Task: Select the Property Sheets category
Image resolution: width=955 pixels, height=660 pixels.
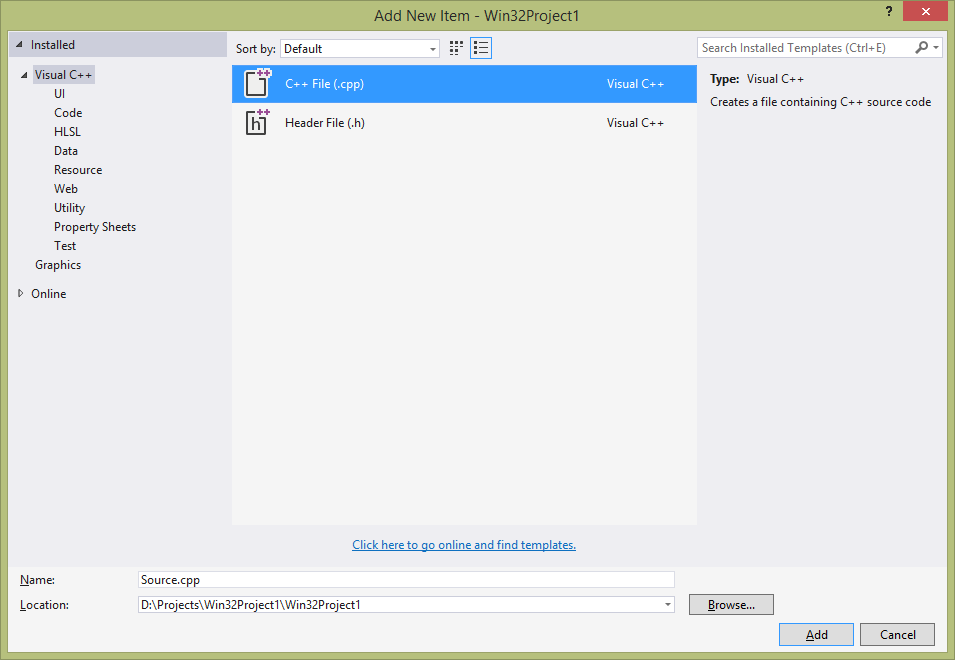Action: [x=95, y=227]
